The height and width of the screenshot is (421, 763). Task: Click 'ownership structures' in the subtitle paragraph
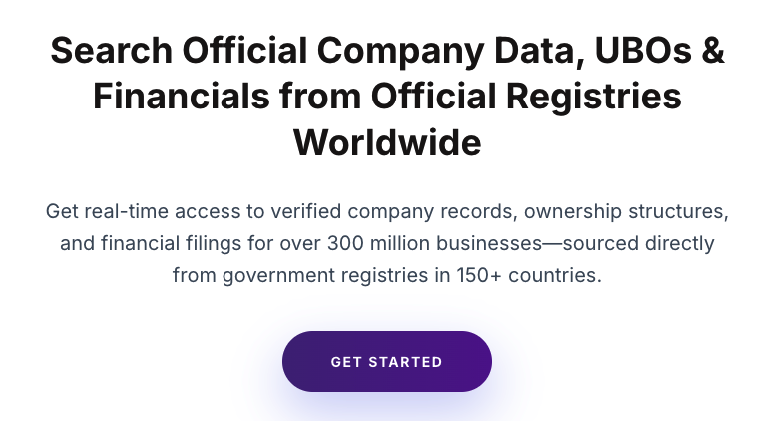pos(626,211)
